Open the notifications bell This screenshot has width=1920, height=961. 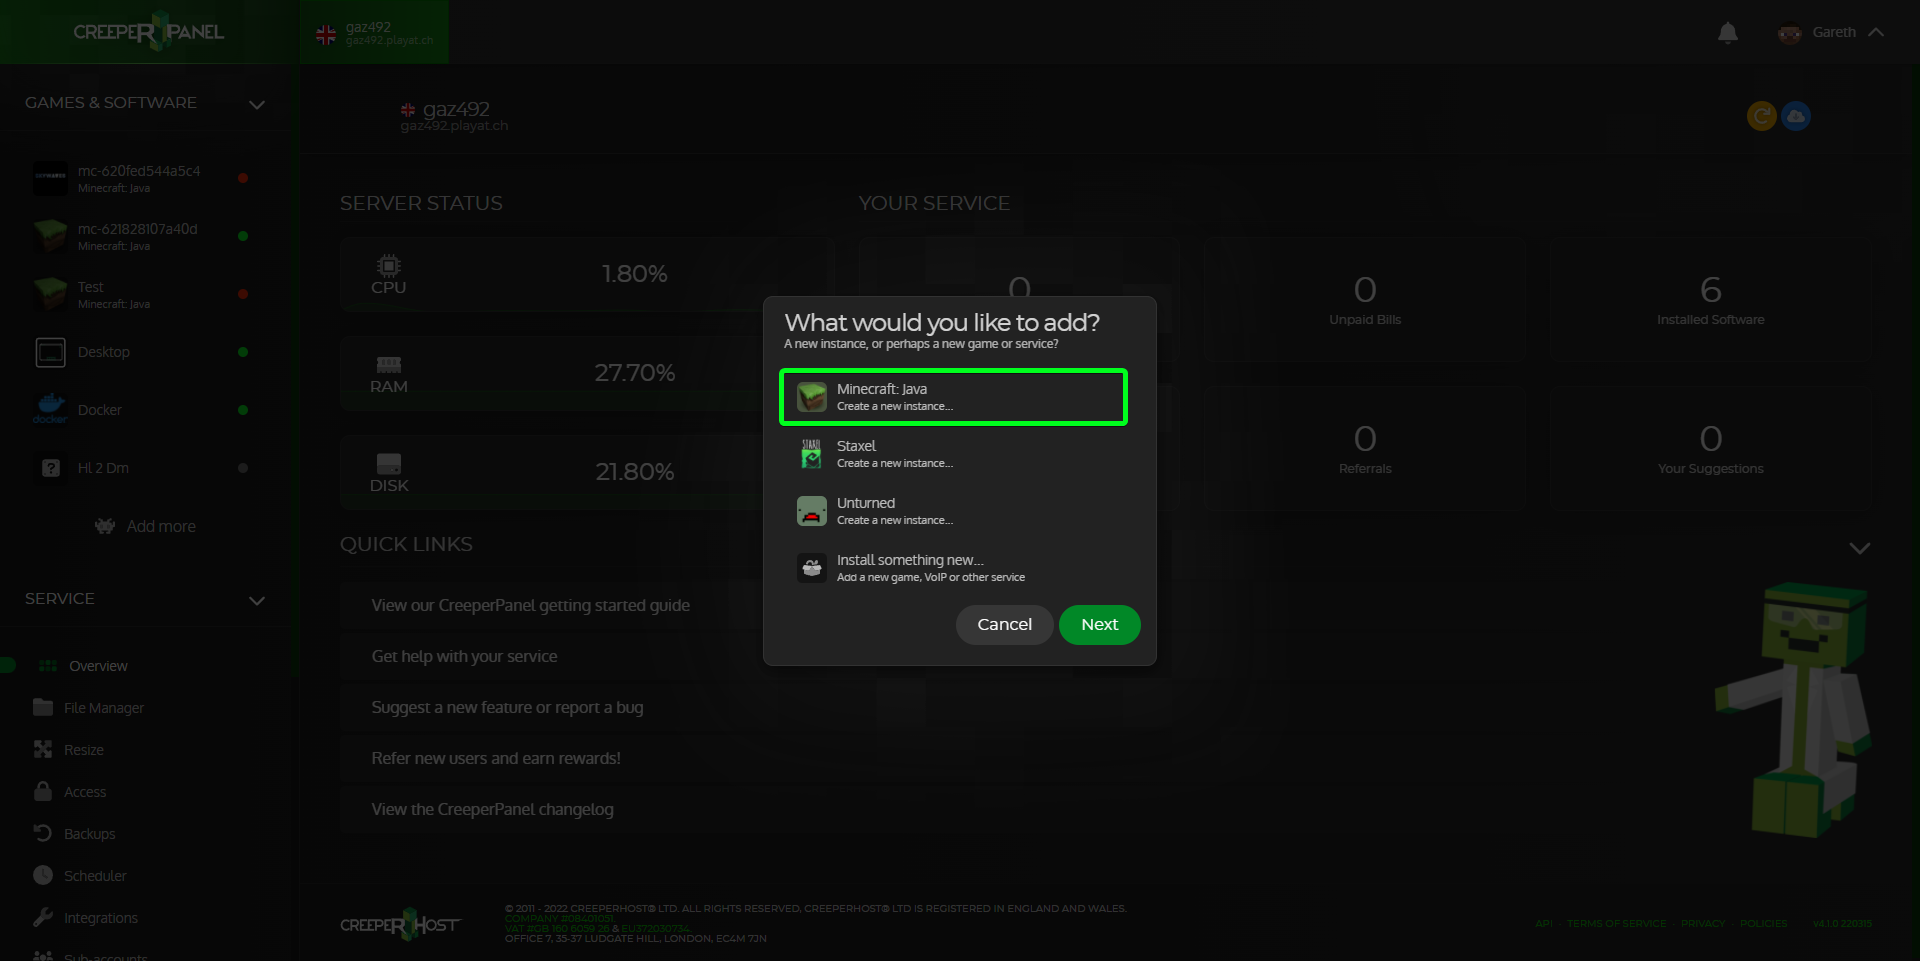pyautogui.click(x=1727, y=33)
